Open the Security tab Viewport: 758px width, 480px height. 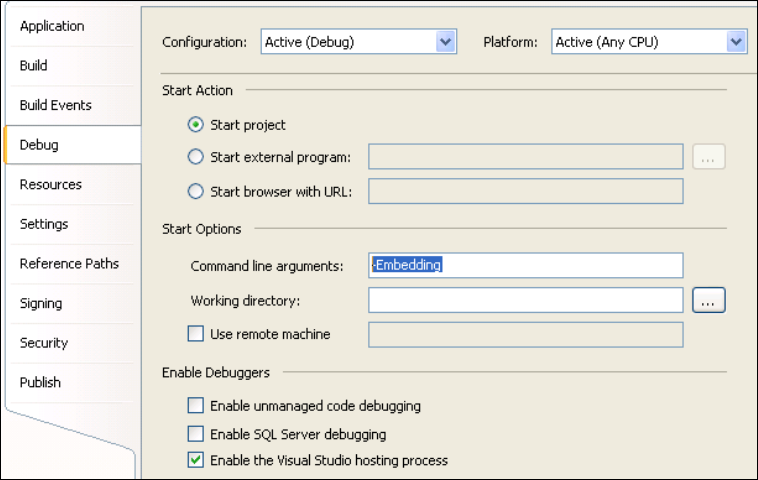44,343
